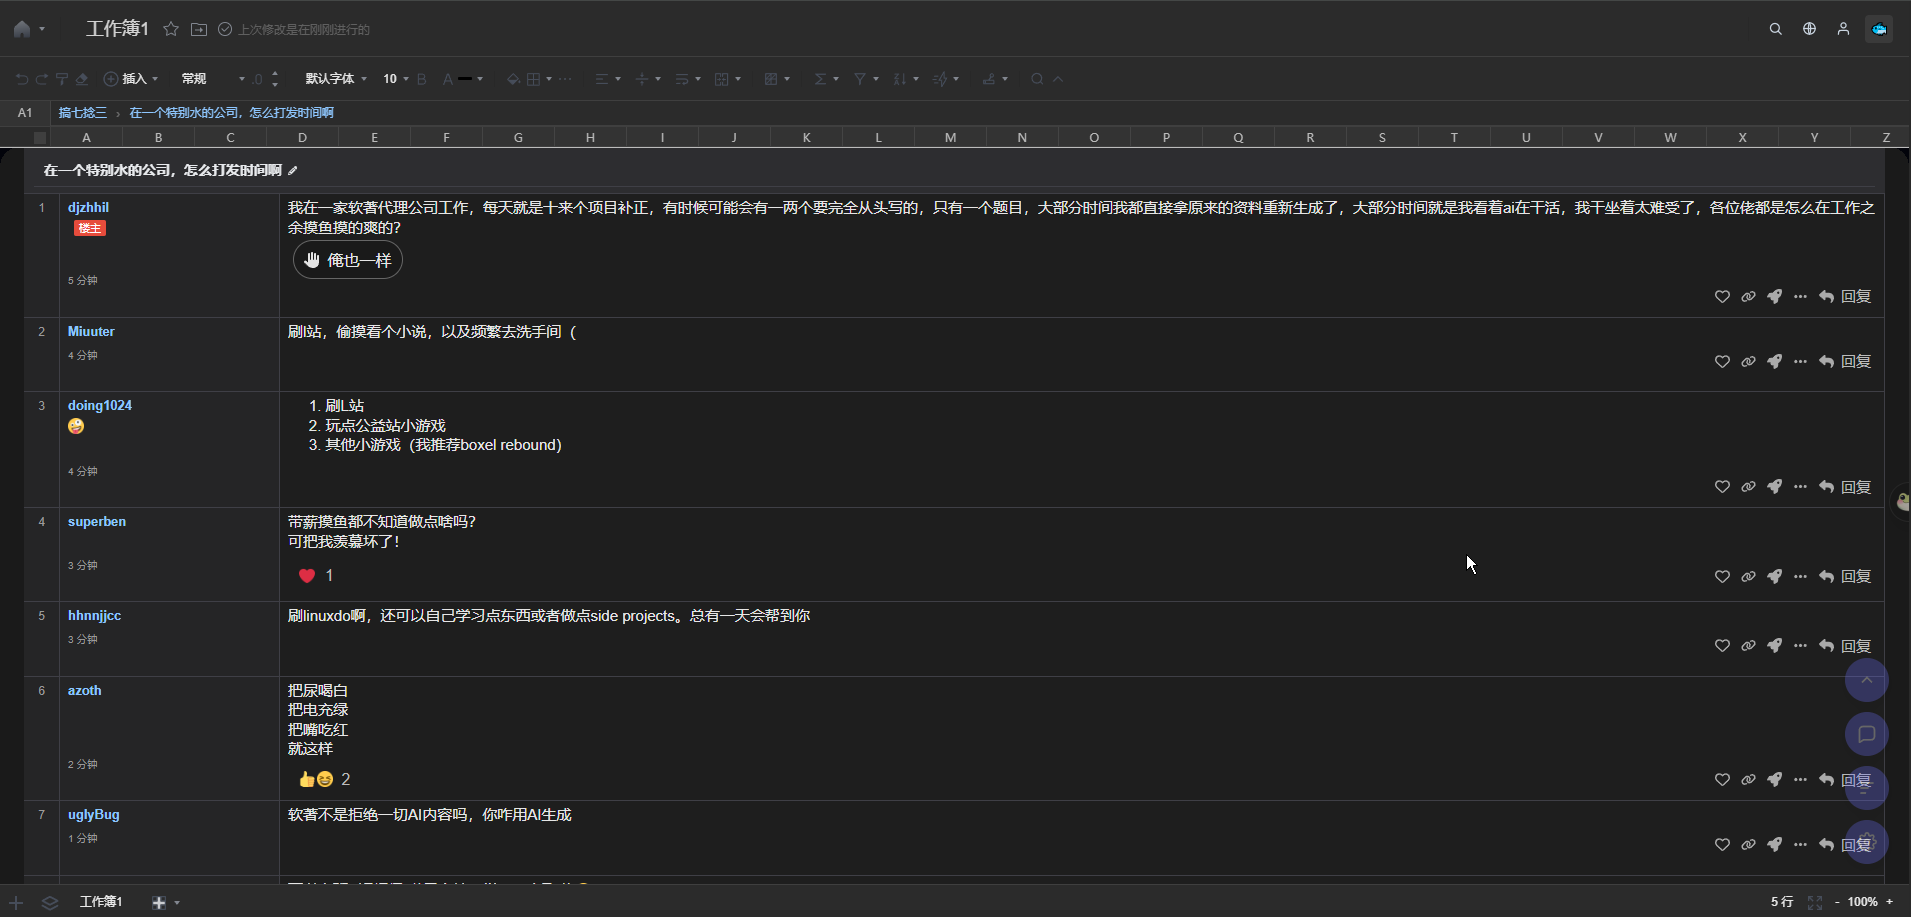
Task: Like Miuuter's post with the heart icon
Action: pyautogui.click(x=1722, y=362)
